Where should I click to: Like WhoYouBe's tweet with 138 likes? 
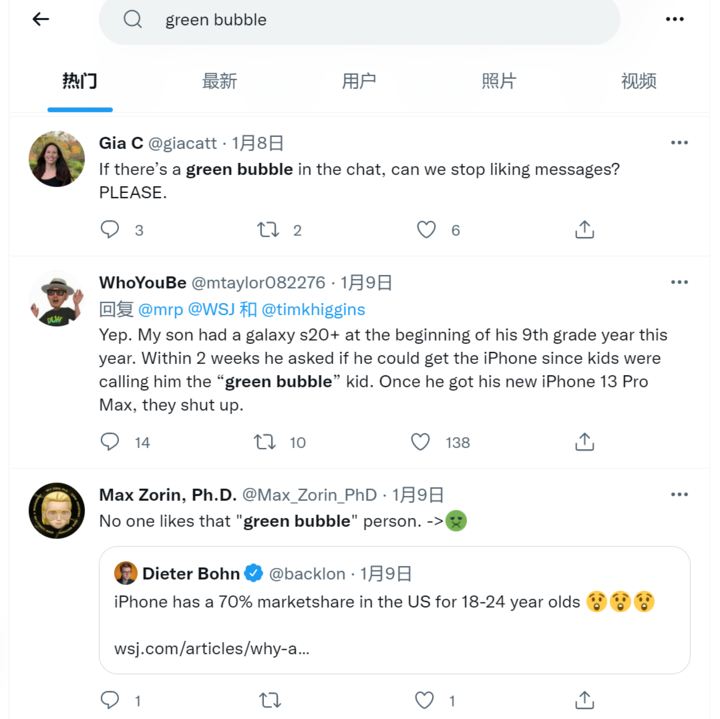(421, 442)
